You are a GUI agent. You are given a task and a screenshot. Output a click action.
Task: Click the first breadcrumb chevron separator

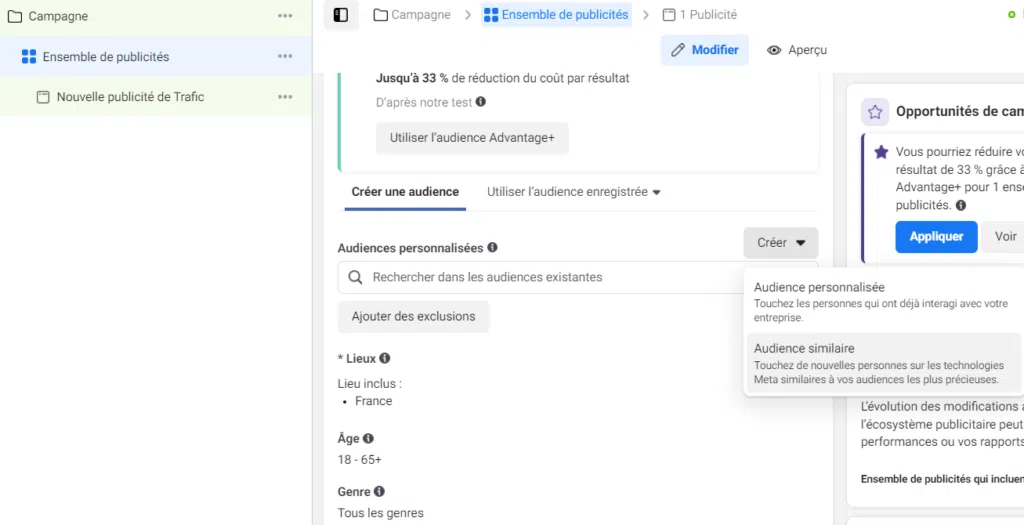(x=468, y=15)
